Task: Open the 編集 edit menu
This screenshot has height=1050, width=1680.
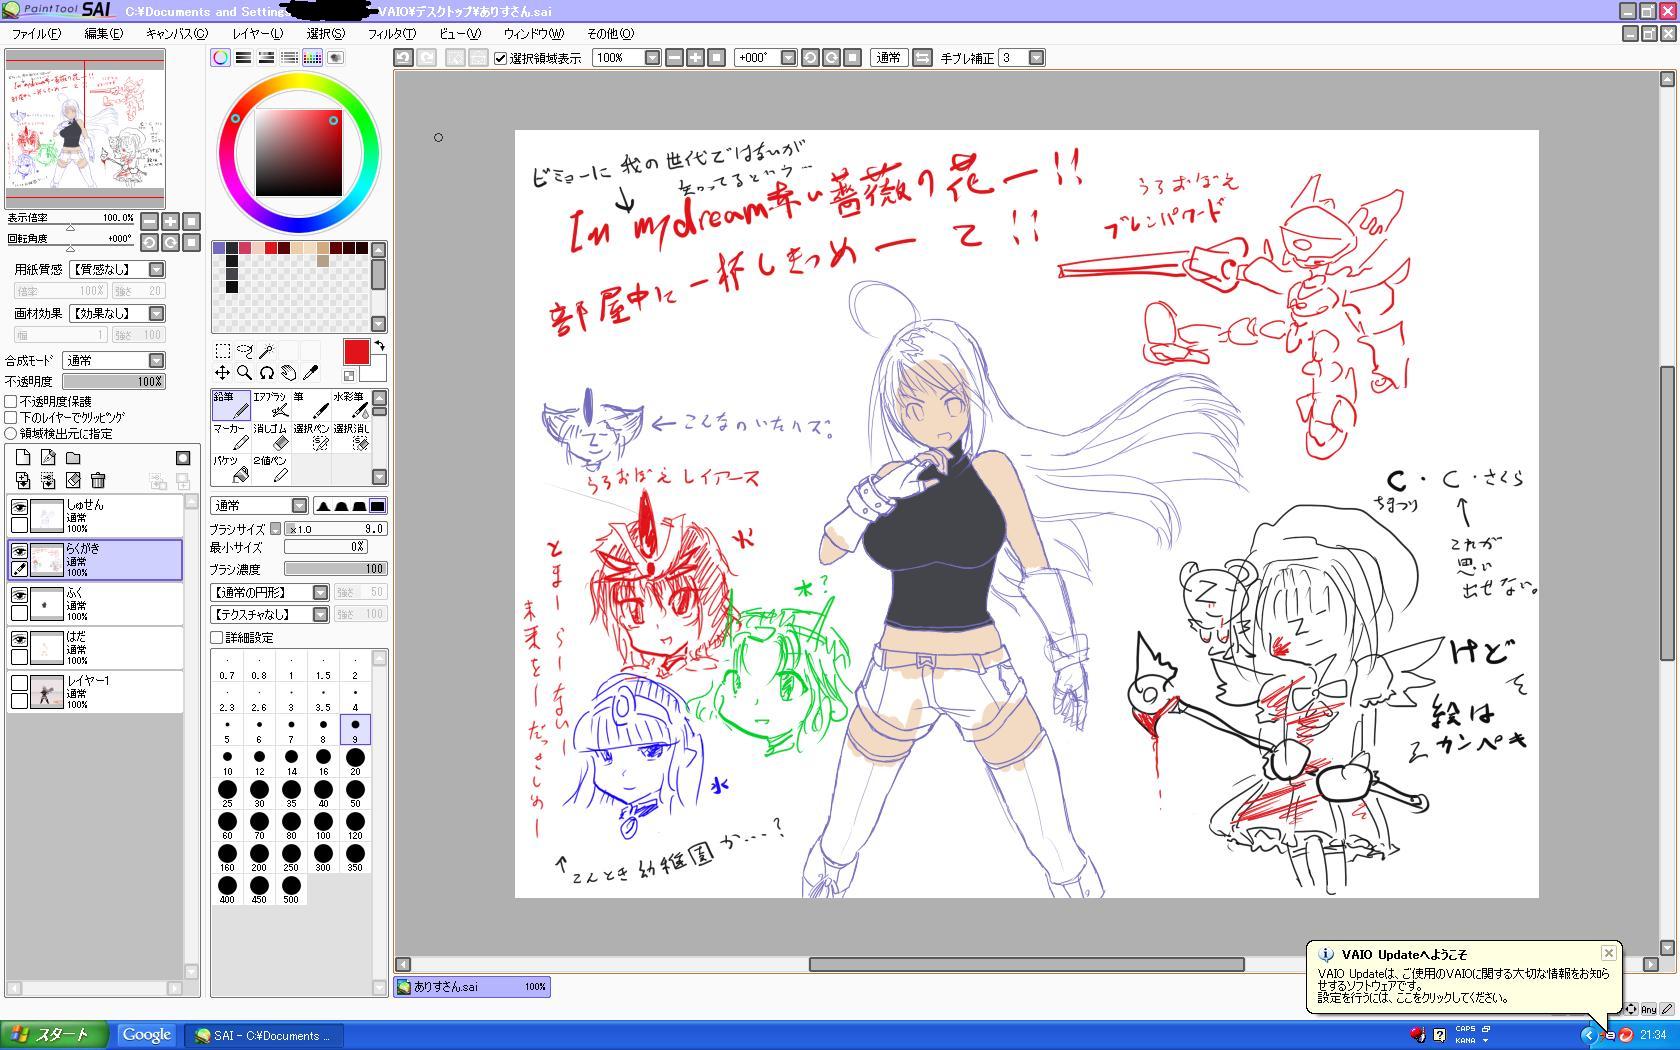Action: (103, 33)
